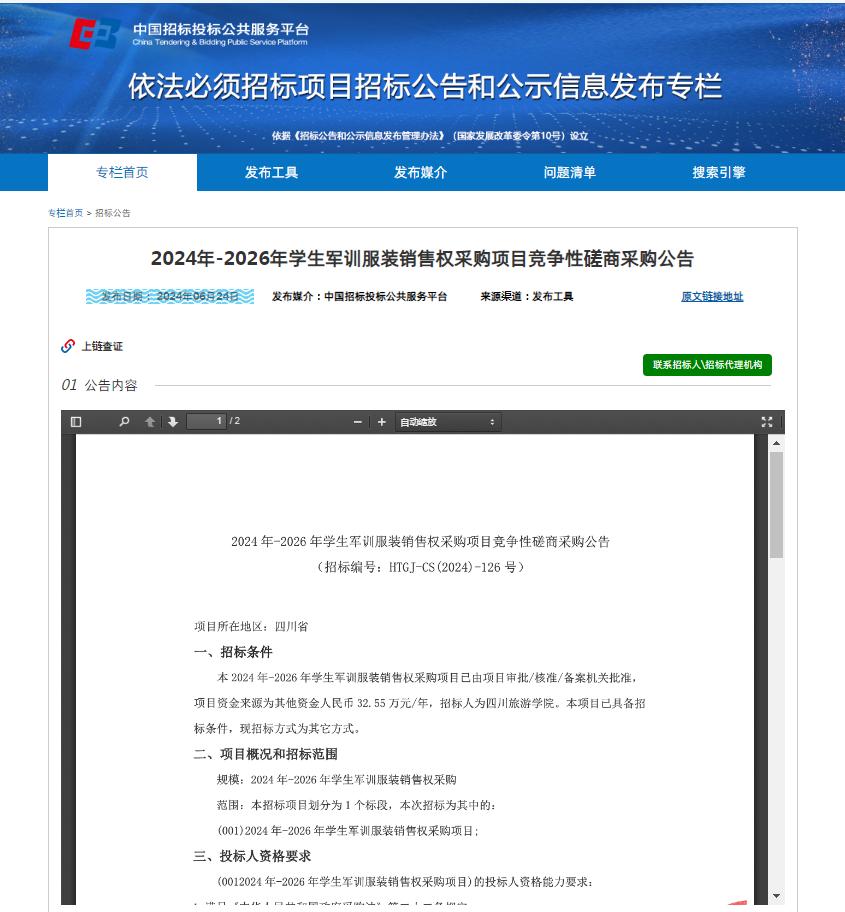This screenshot has width=845, height=912.
Task: Click the 联系招标人\招标代理机构 button
Action: point(707,365)
